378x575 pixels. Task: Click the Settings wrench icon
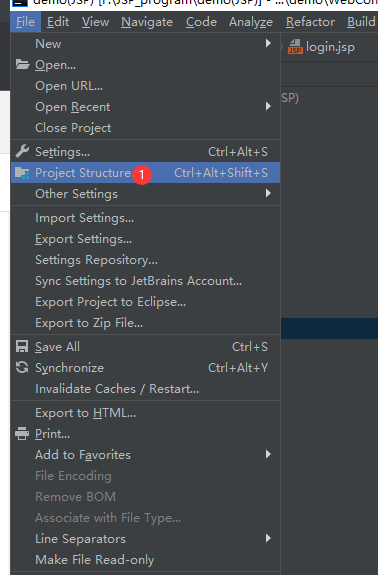(22, 151)
